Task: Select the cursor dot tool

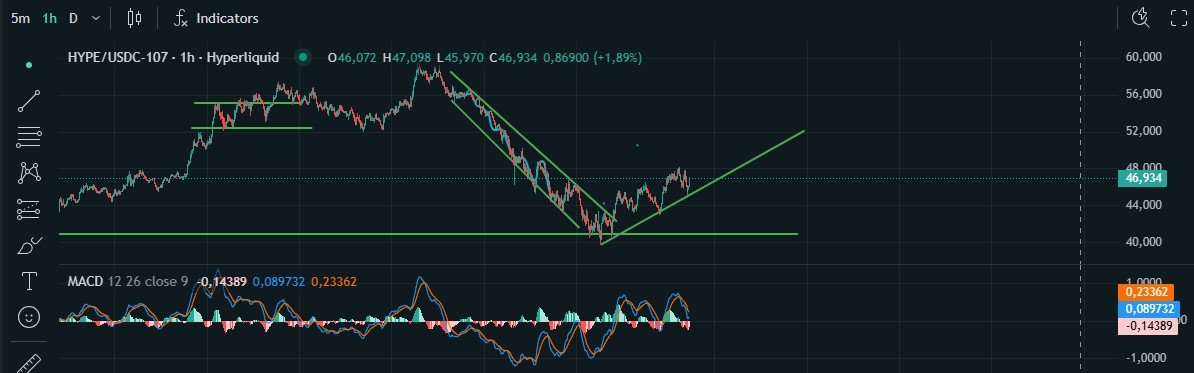Action: click(x=29, y=65)
